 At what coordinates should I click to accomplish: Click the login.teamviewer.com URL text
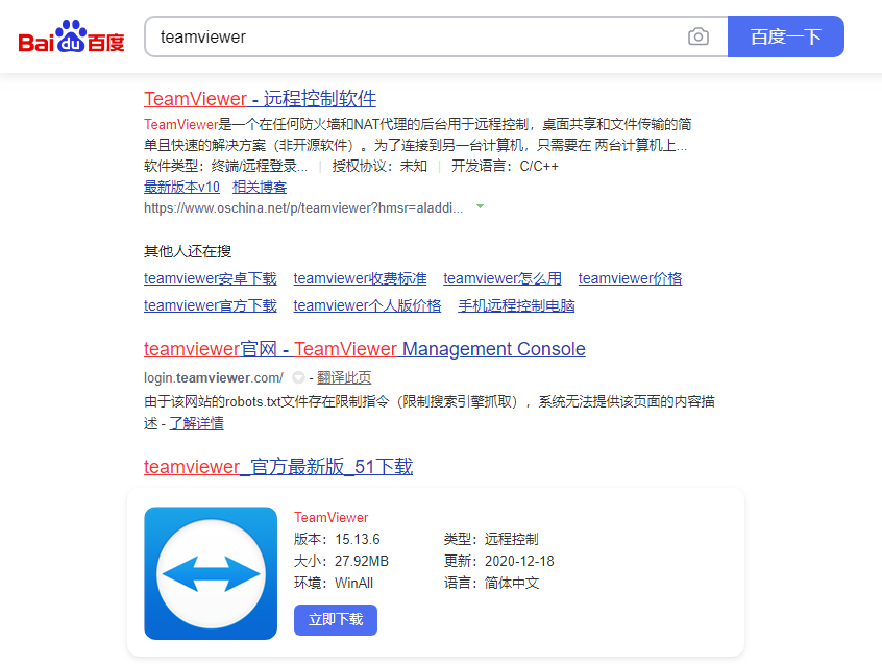tap(214, 378)
